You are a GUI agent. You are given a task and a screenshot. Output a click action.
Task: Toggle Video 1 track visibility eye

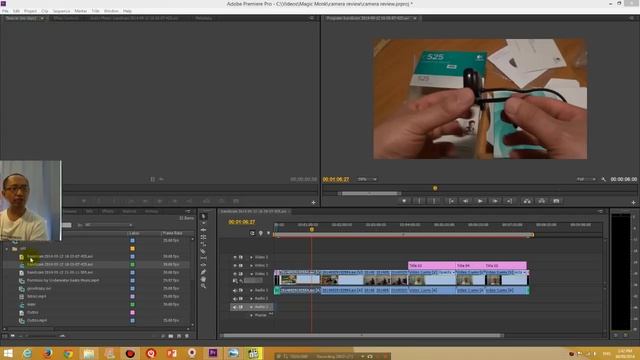click(x=235, y=273)
